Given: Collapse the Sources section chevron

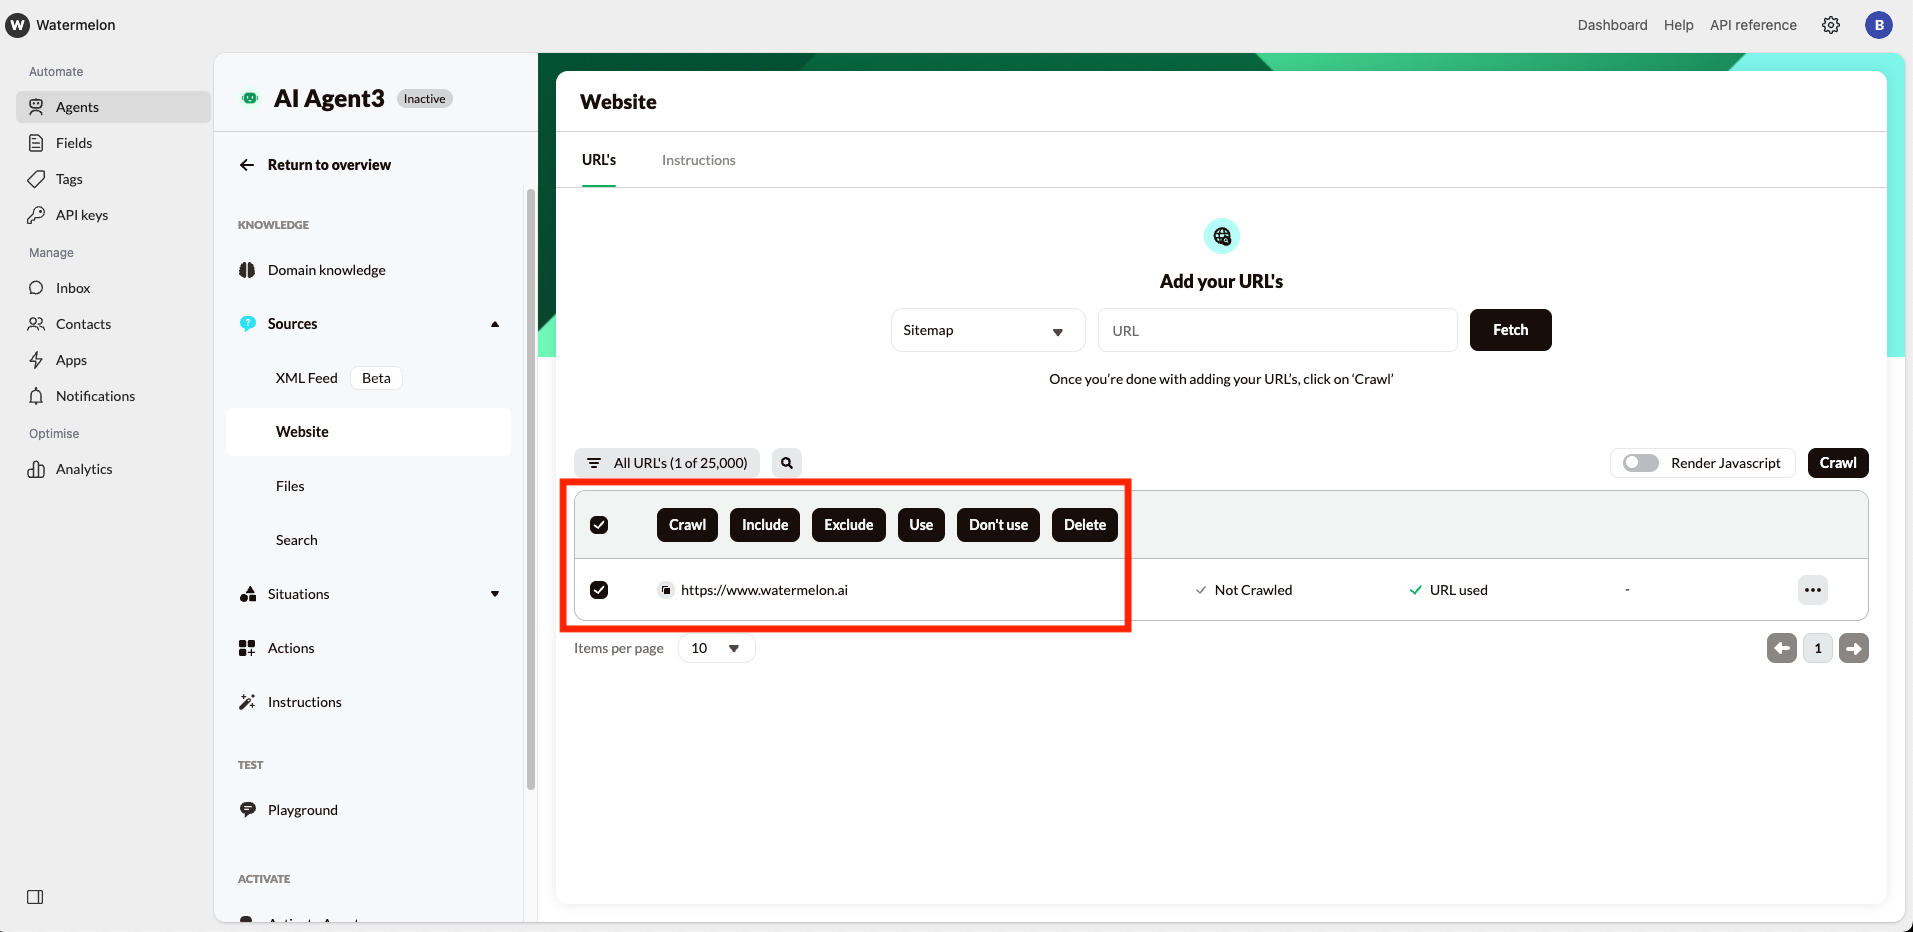Looking at the screenshot, I should coord(494,323).
